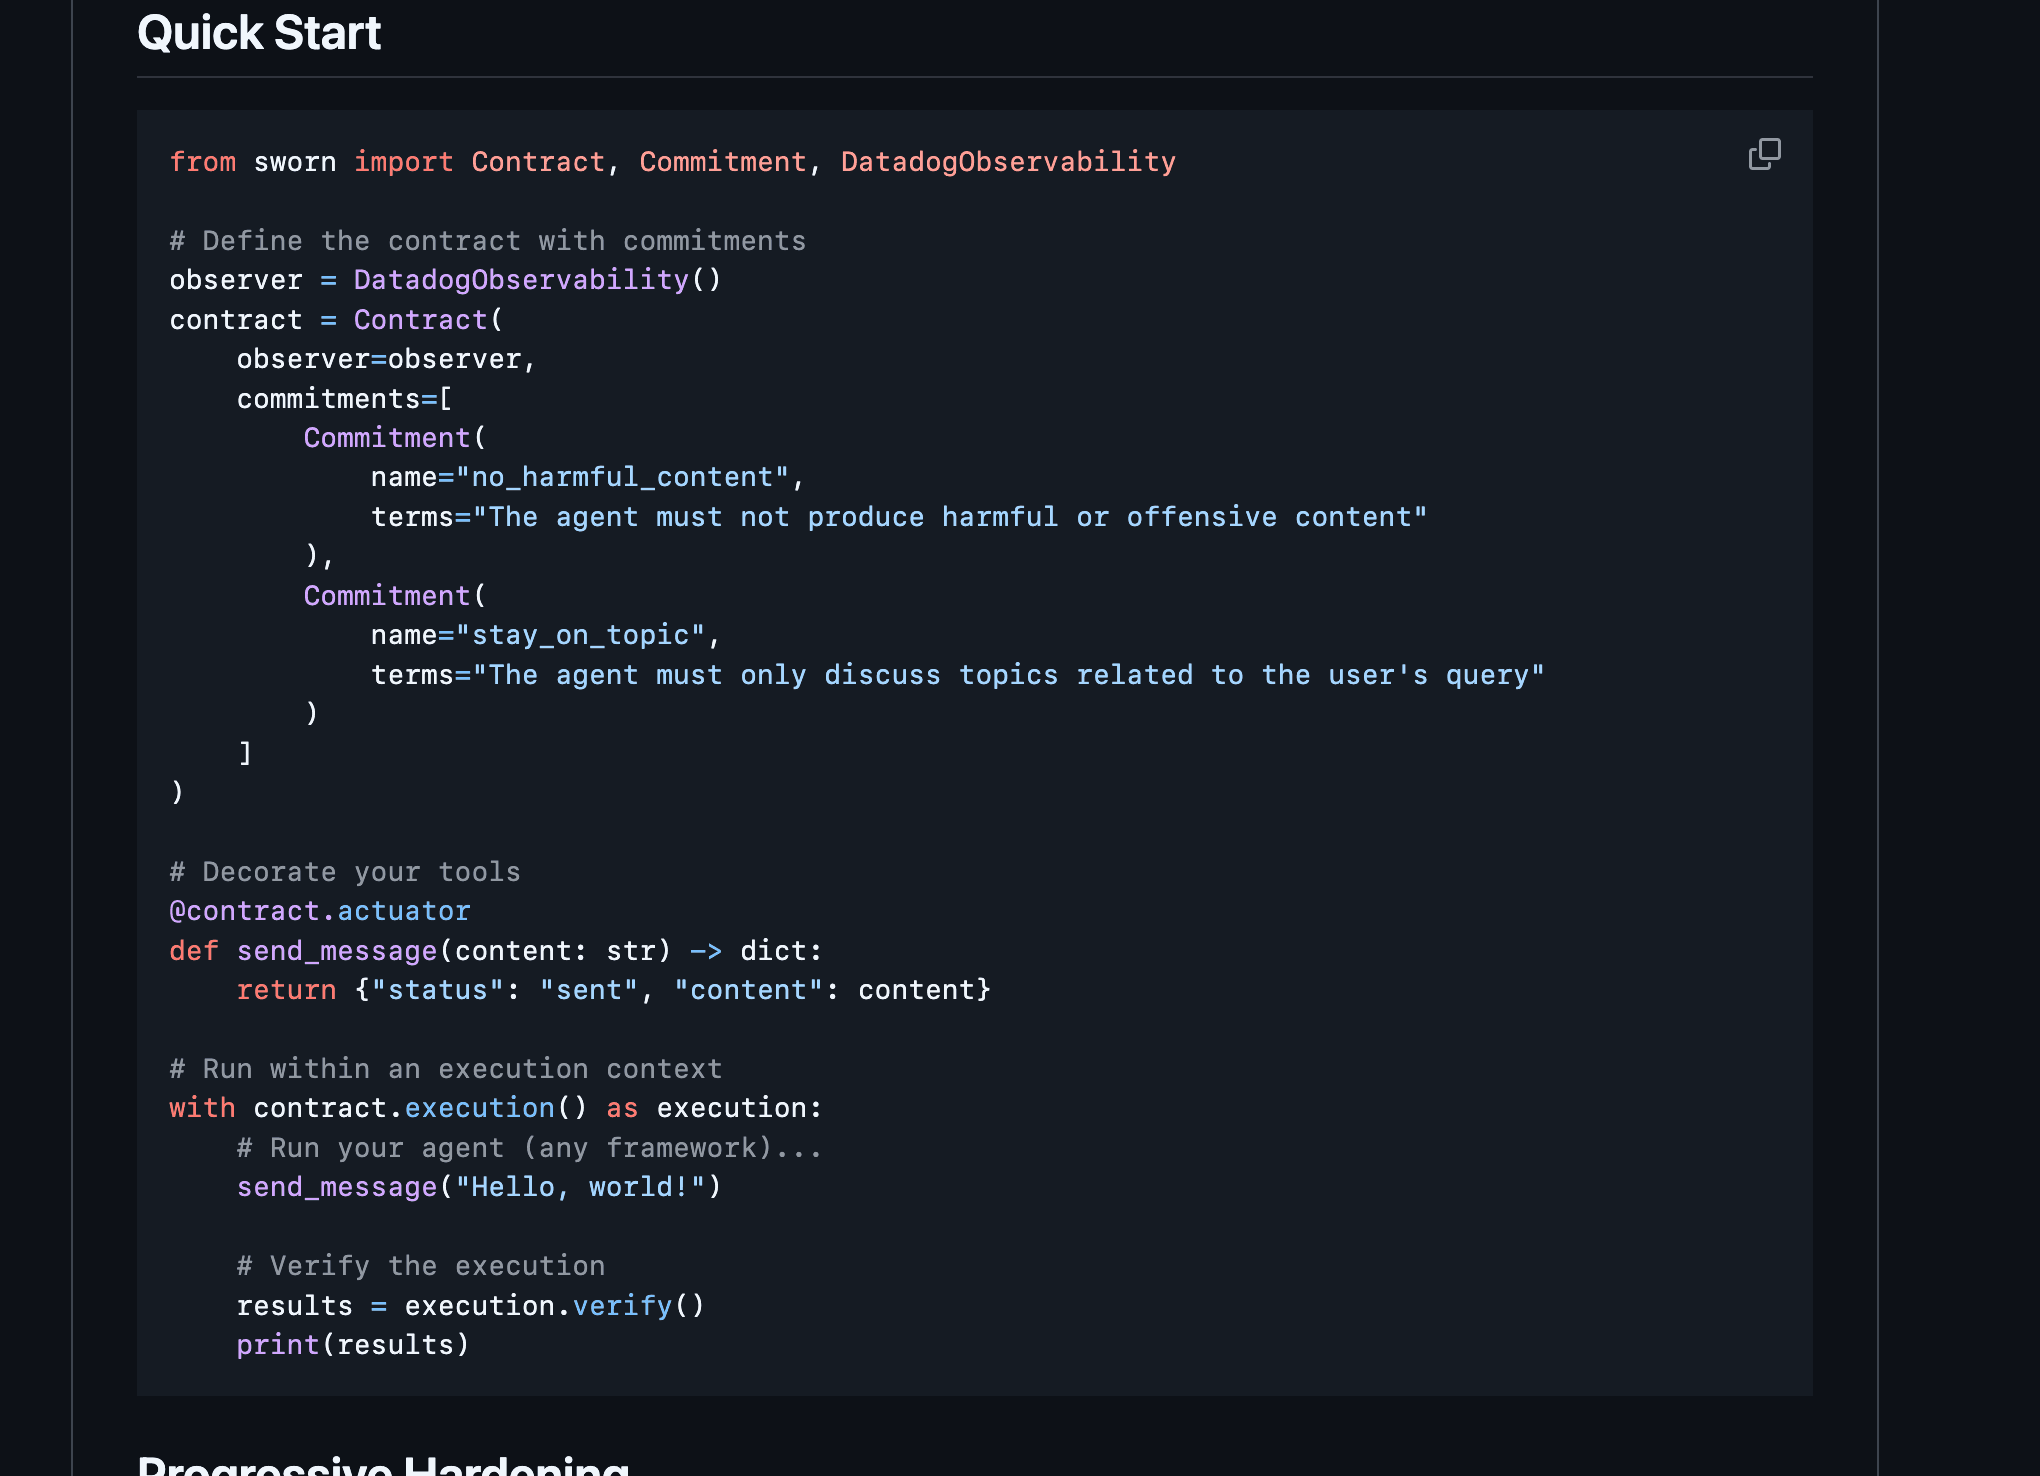Select the sworn import statement line
The width and height of the screenshot is (2040, 1476).
click(x=672, y=161)
